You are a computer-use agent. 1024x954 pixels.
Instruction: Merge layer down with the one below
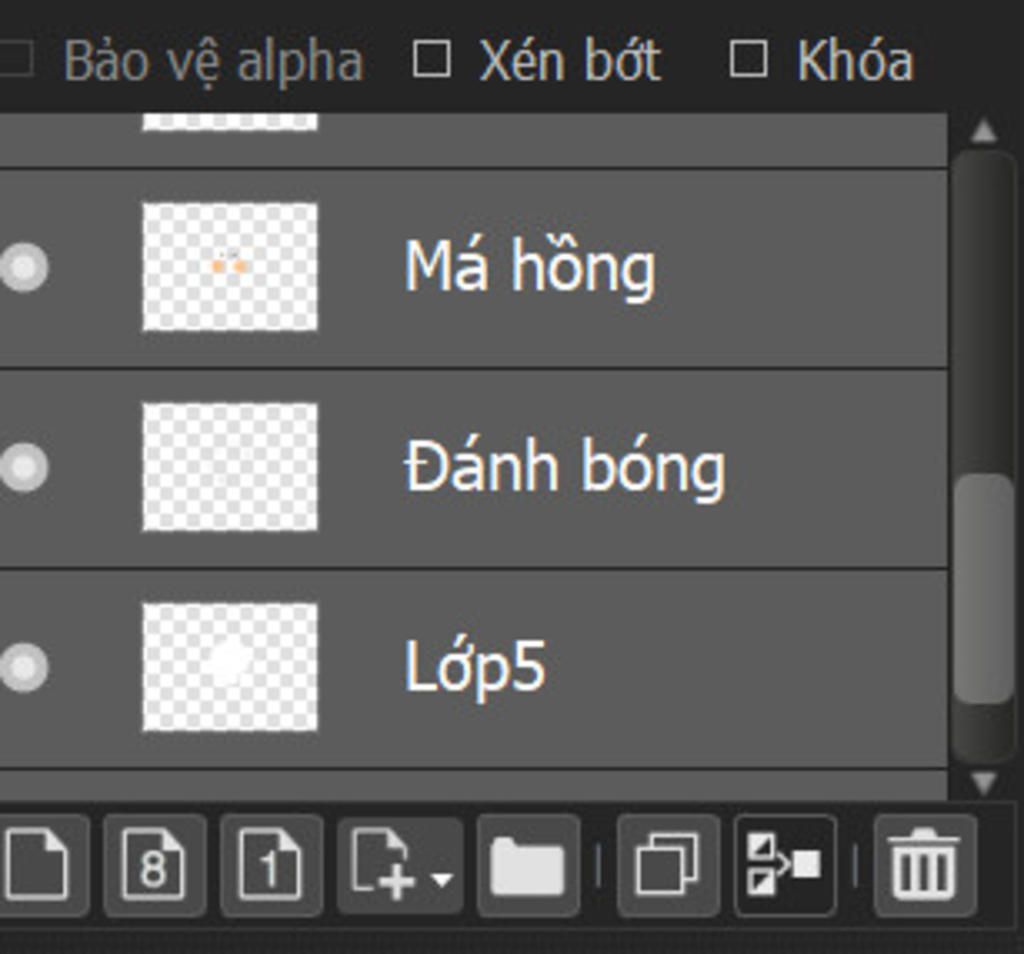(x=784, y=865)
